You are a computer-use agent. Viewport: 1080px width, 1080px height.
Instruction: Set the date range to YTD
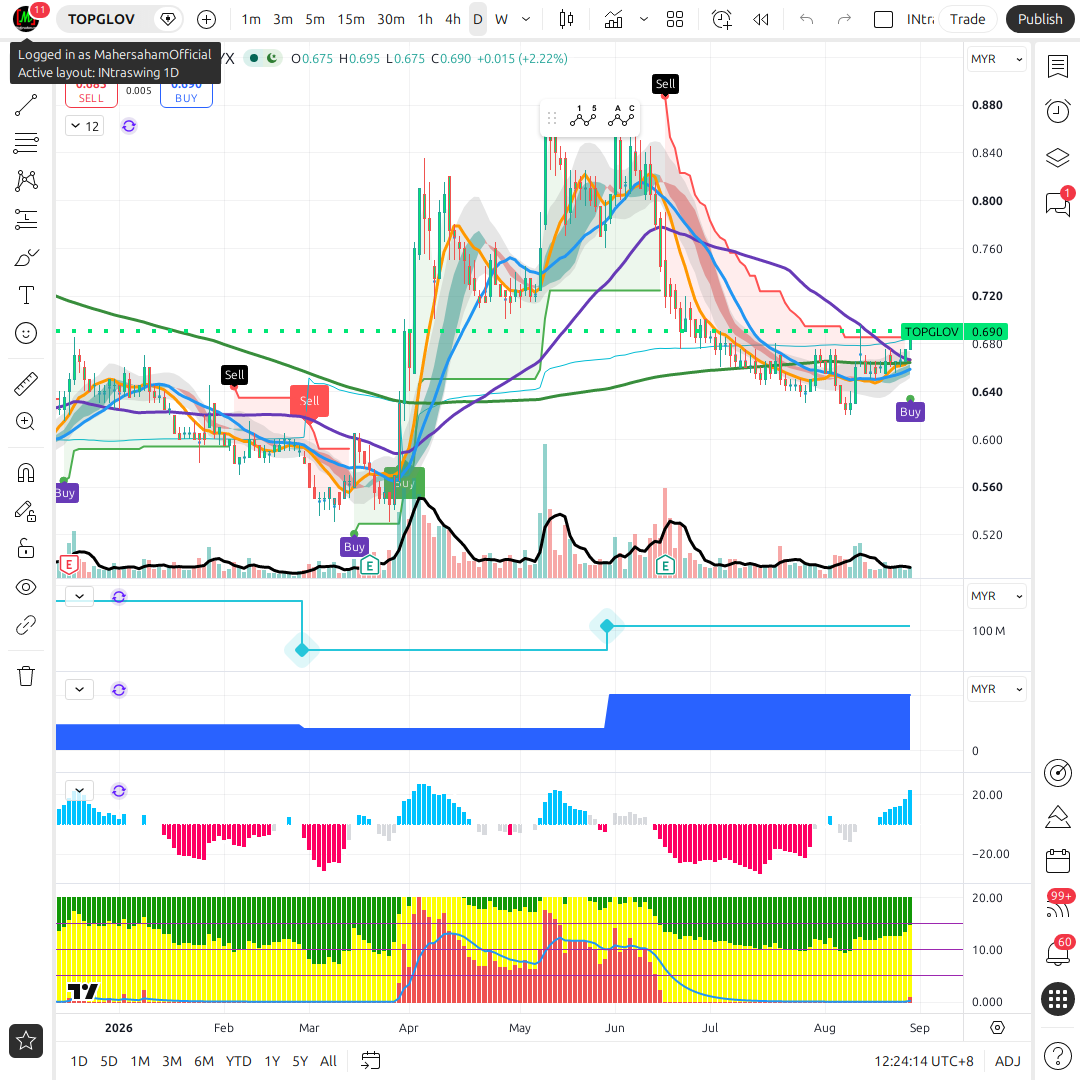[x=238, y=1061]
